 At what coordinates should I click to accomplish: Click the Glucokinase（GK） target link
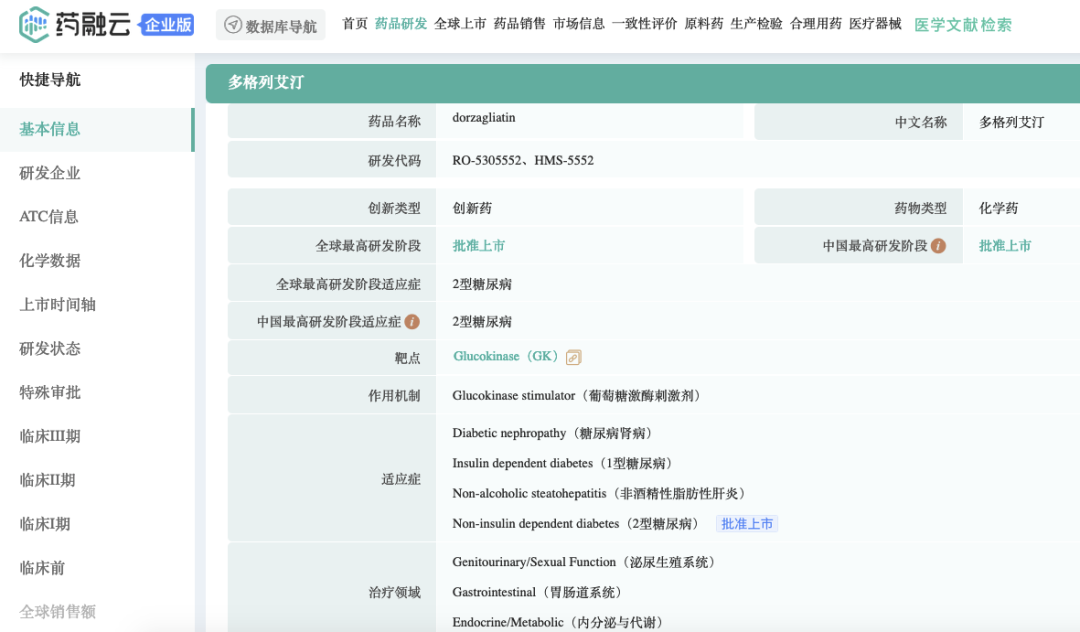click(505, 357)
